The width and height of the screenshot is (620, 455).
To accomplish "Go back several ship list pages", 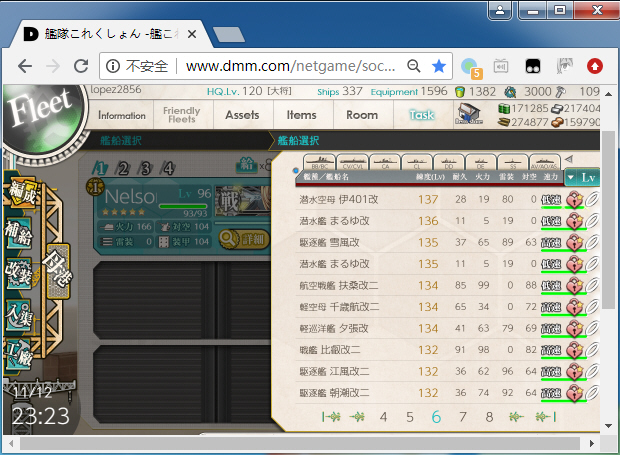I will pos(357,417).
